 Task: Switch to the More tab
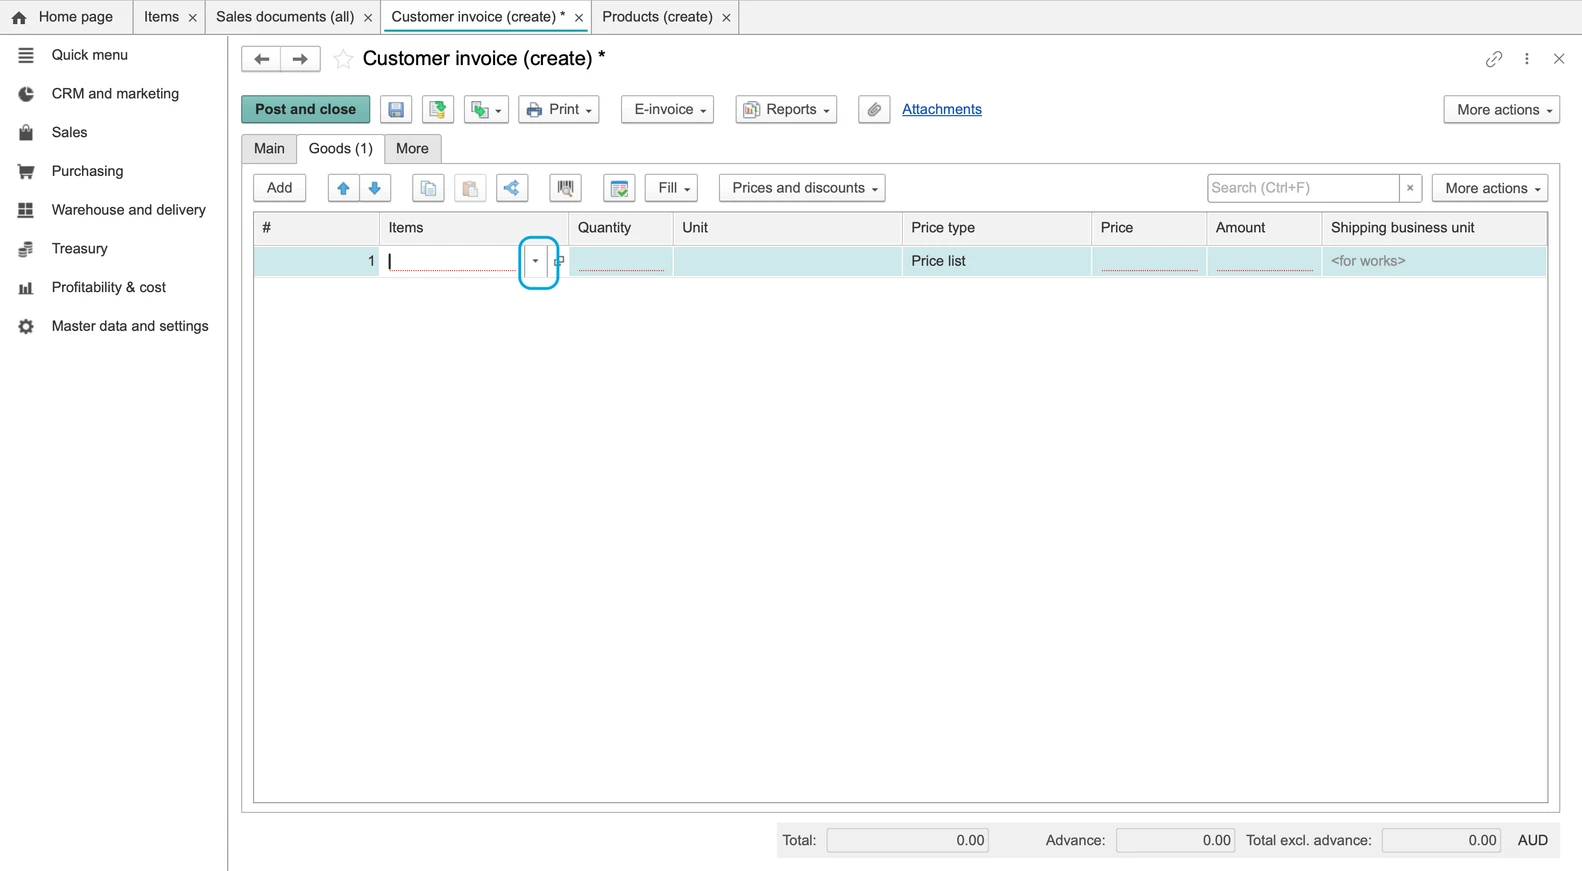coord(412,148)
